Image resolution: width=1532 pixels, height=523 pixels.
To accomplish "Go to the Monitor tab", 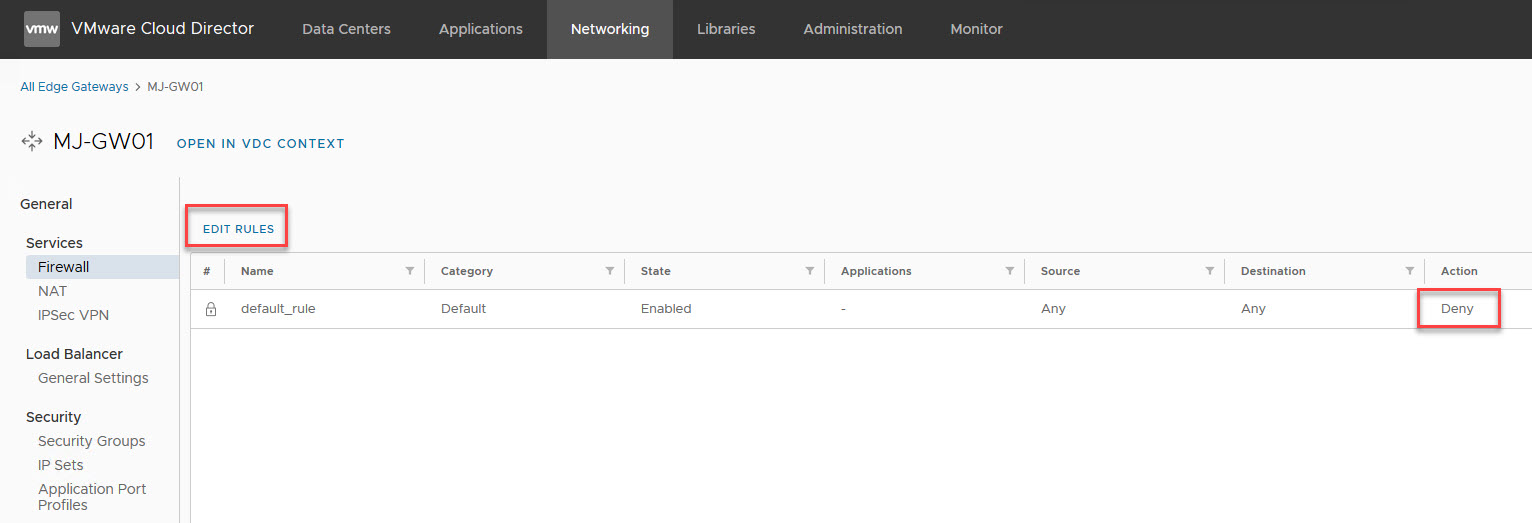I will tap(976, 29).
